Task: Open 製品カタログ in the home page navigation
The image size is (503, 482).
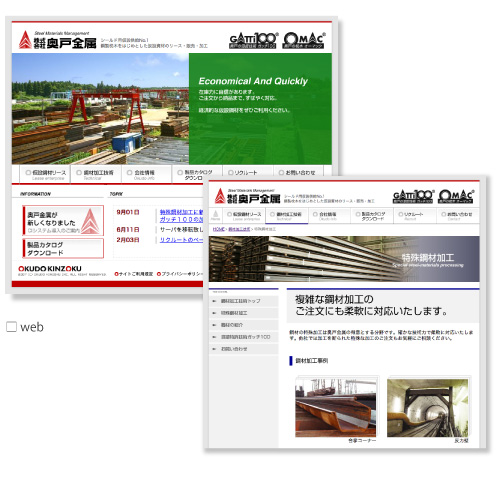Action: (x=197, y=174)
